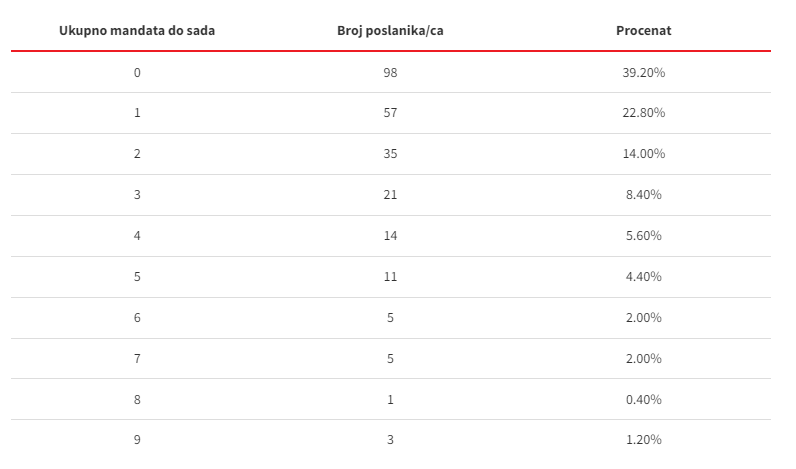Select the cell showing 98 poslanika
Image resolution: width=796 pixels, height=469 pixels.
tap(390, 73)
